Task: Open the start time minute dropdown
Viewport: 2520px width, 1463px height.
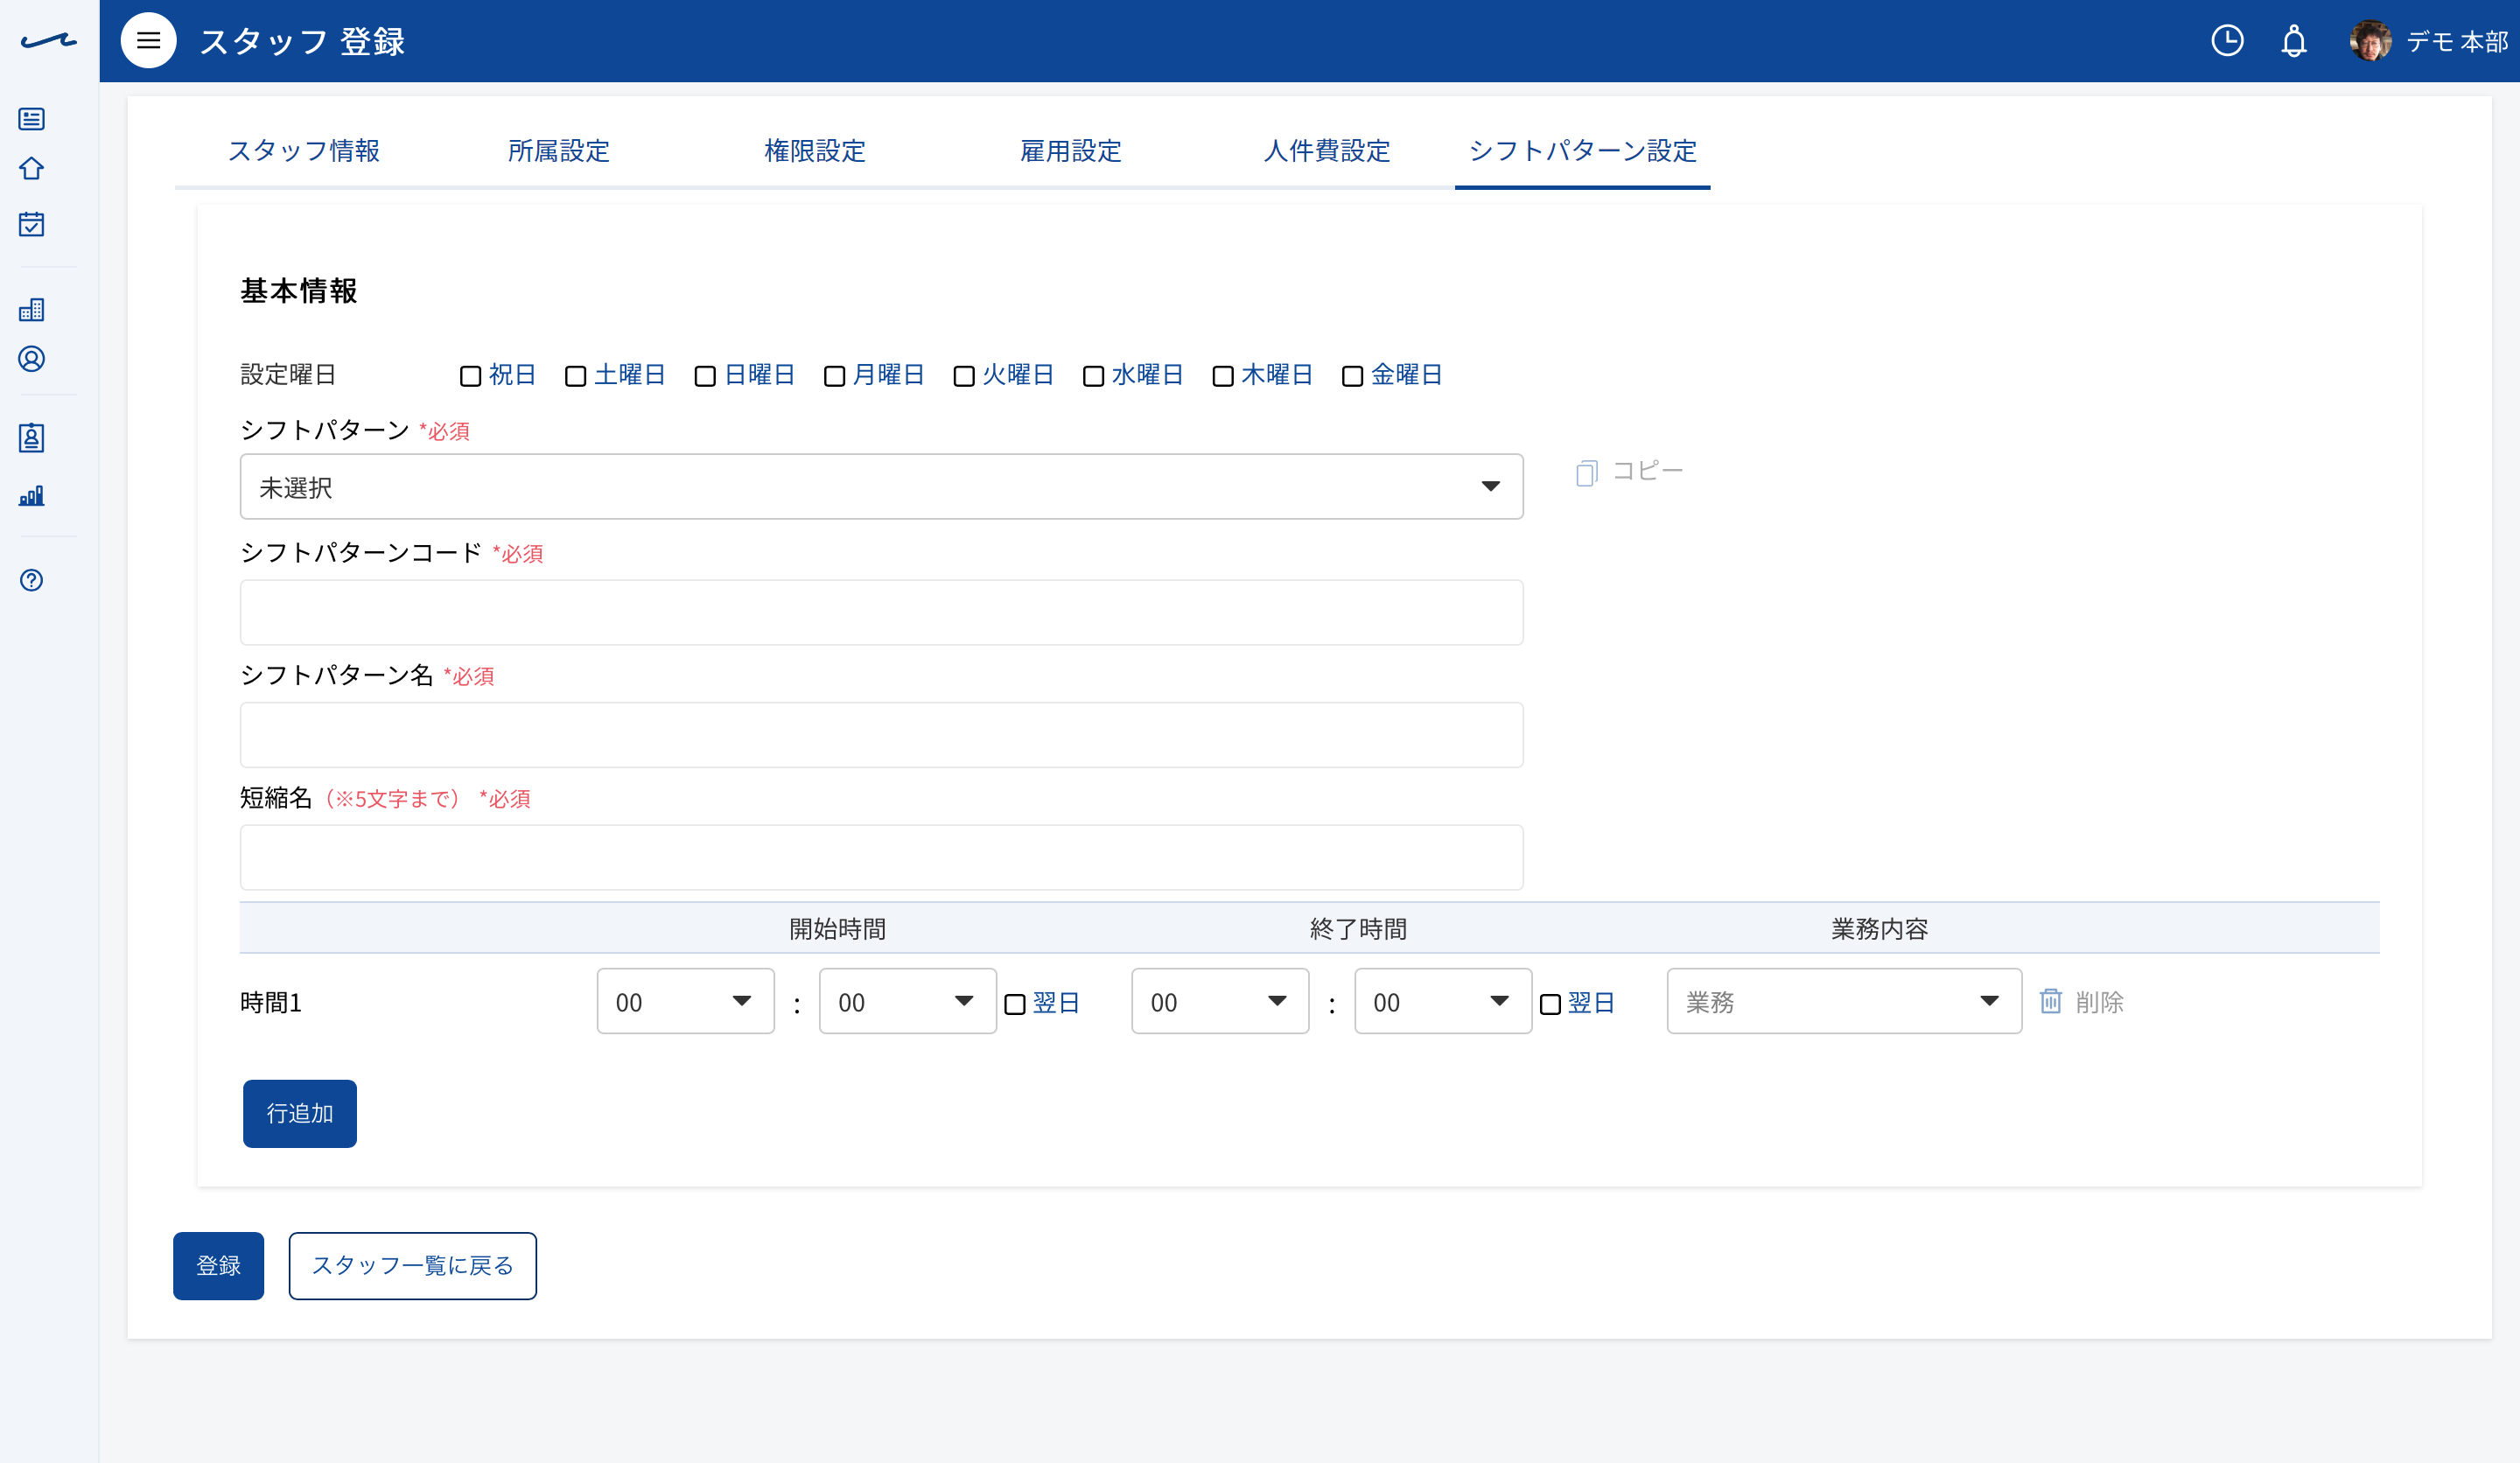Action: tap(907, 1001)
